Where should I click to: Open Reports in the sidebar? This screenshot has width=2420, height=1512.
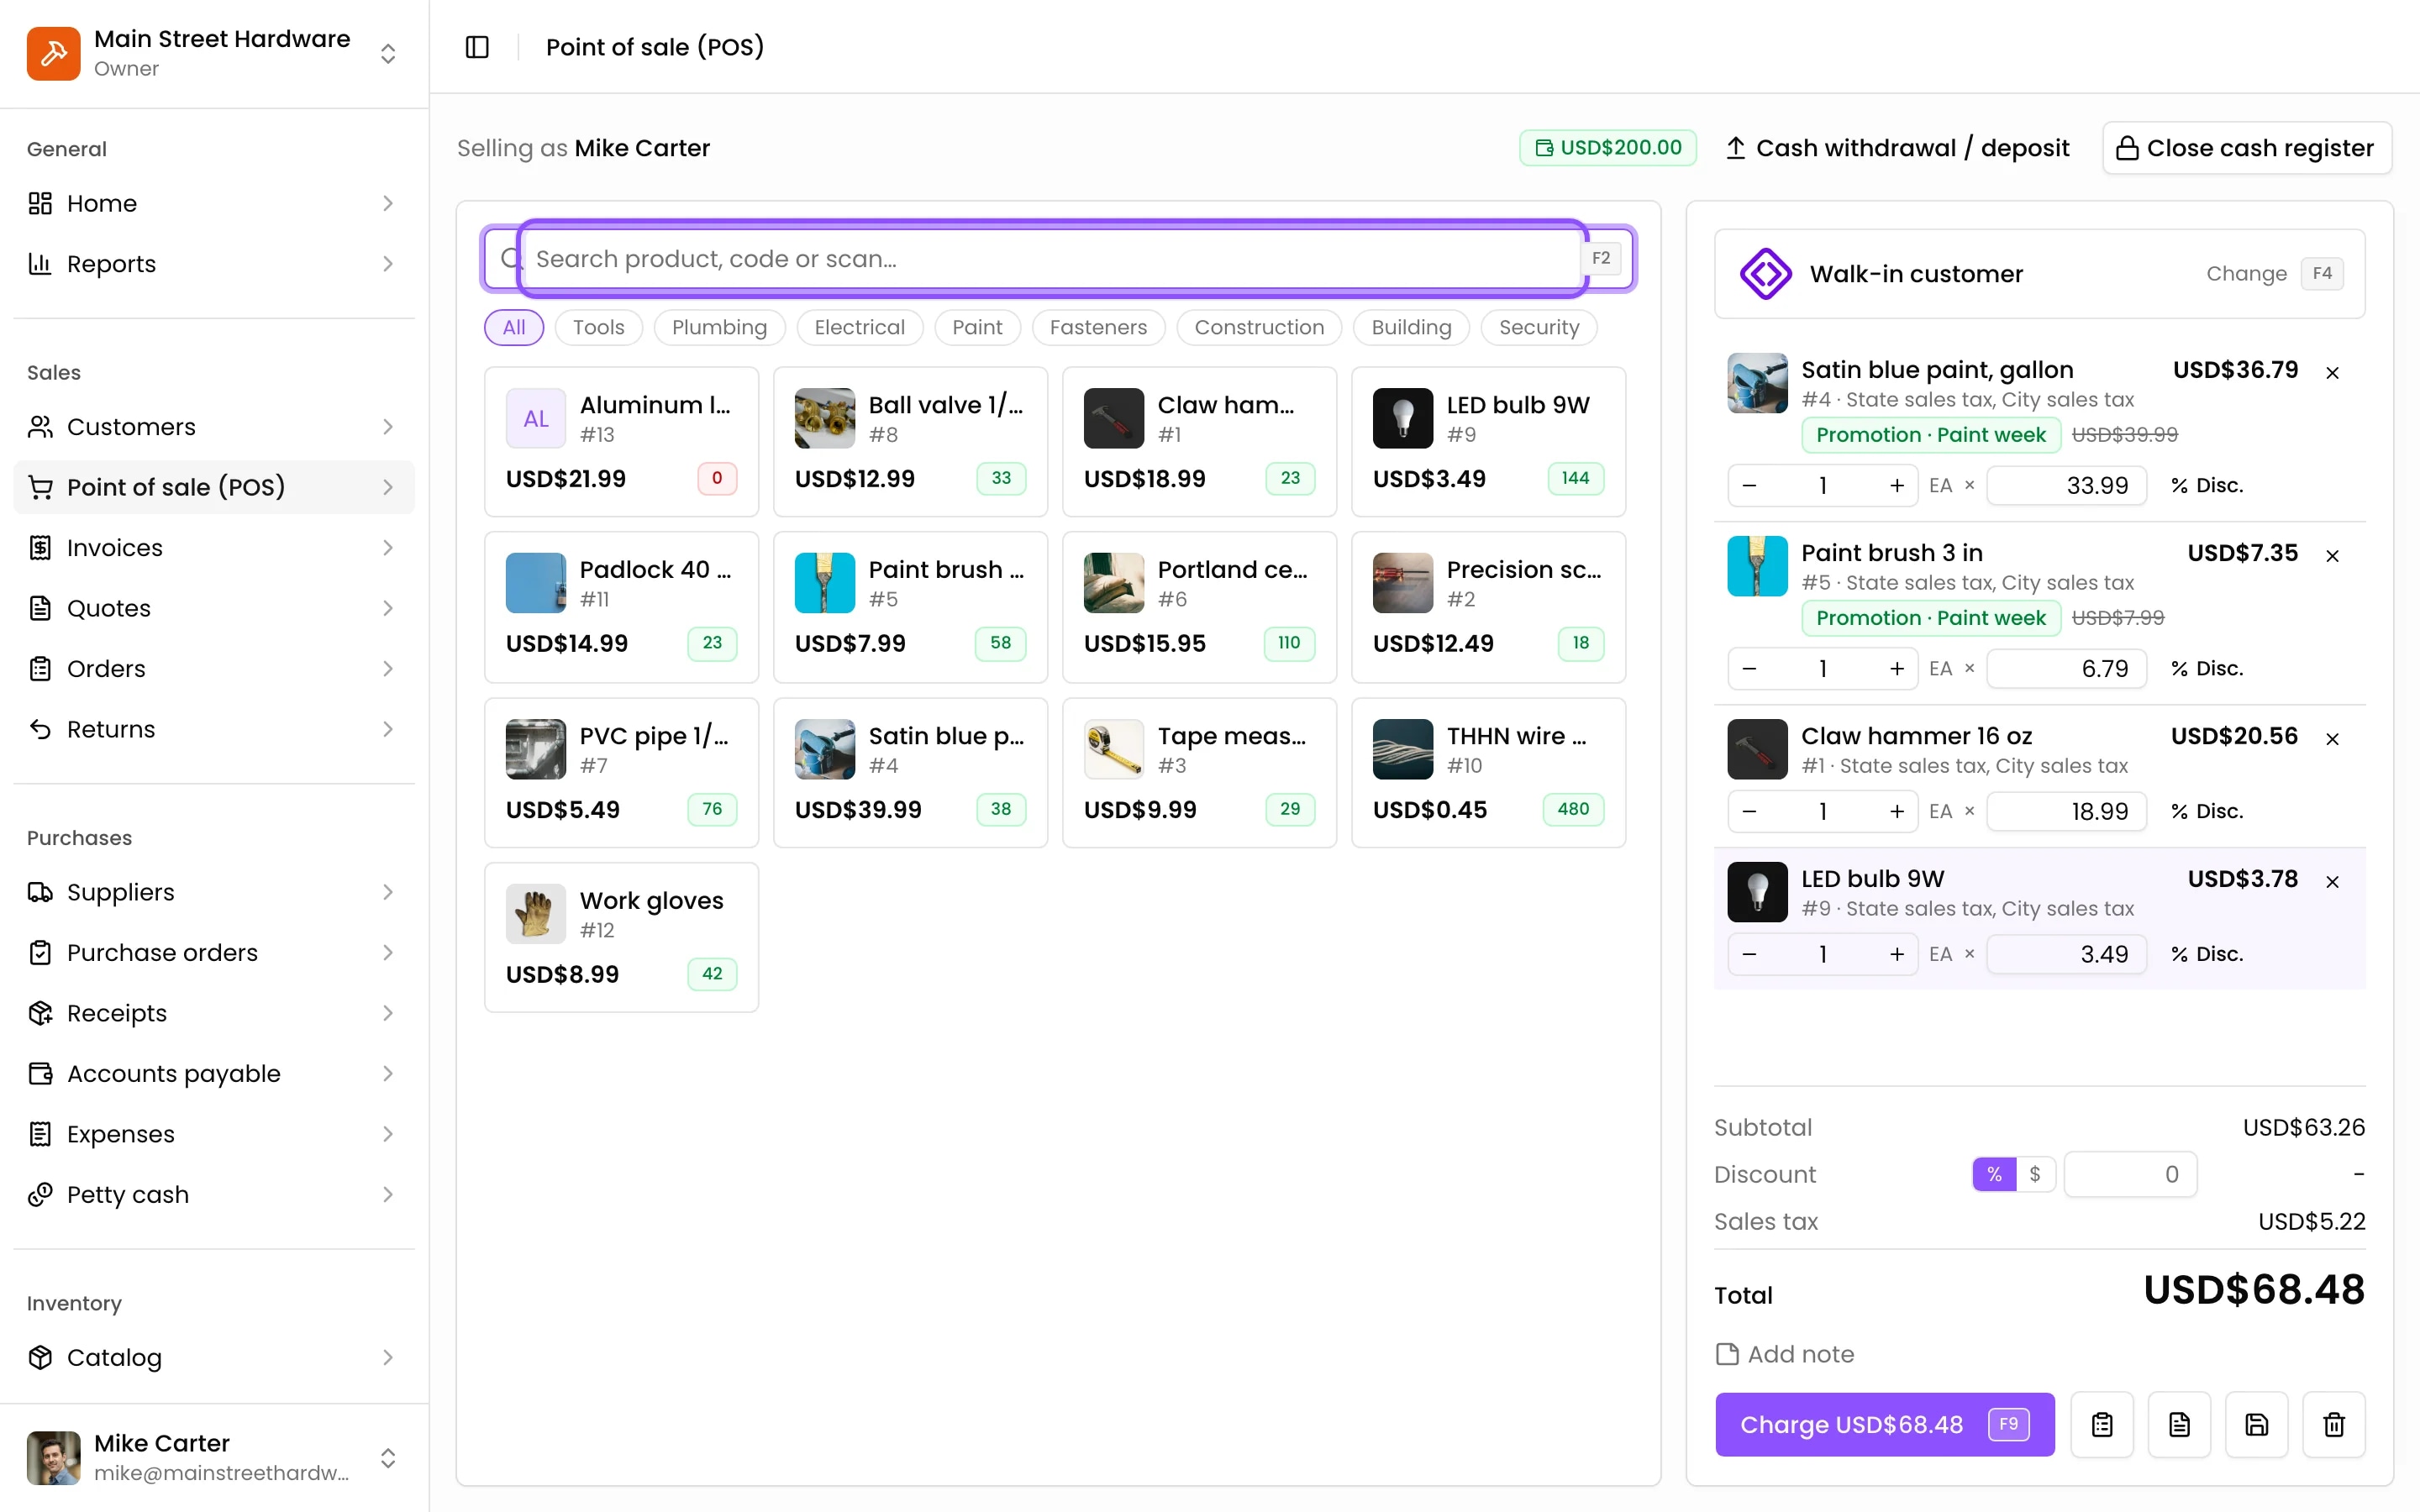[x=214, y=264]
